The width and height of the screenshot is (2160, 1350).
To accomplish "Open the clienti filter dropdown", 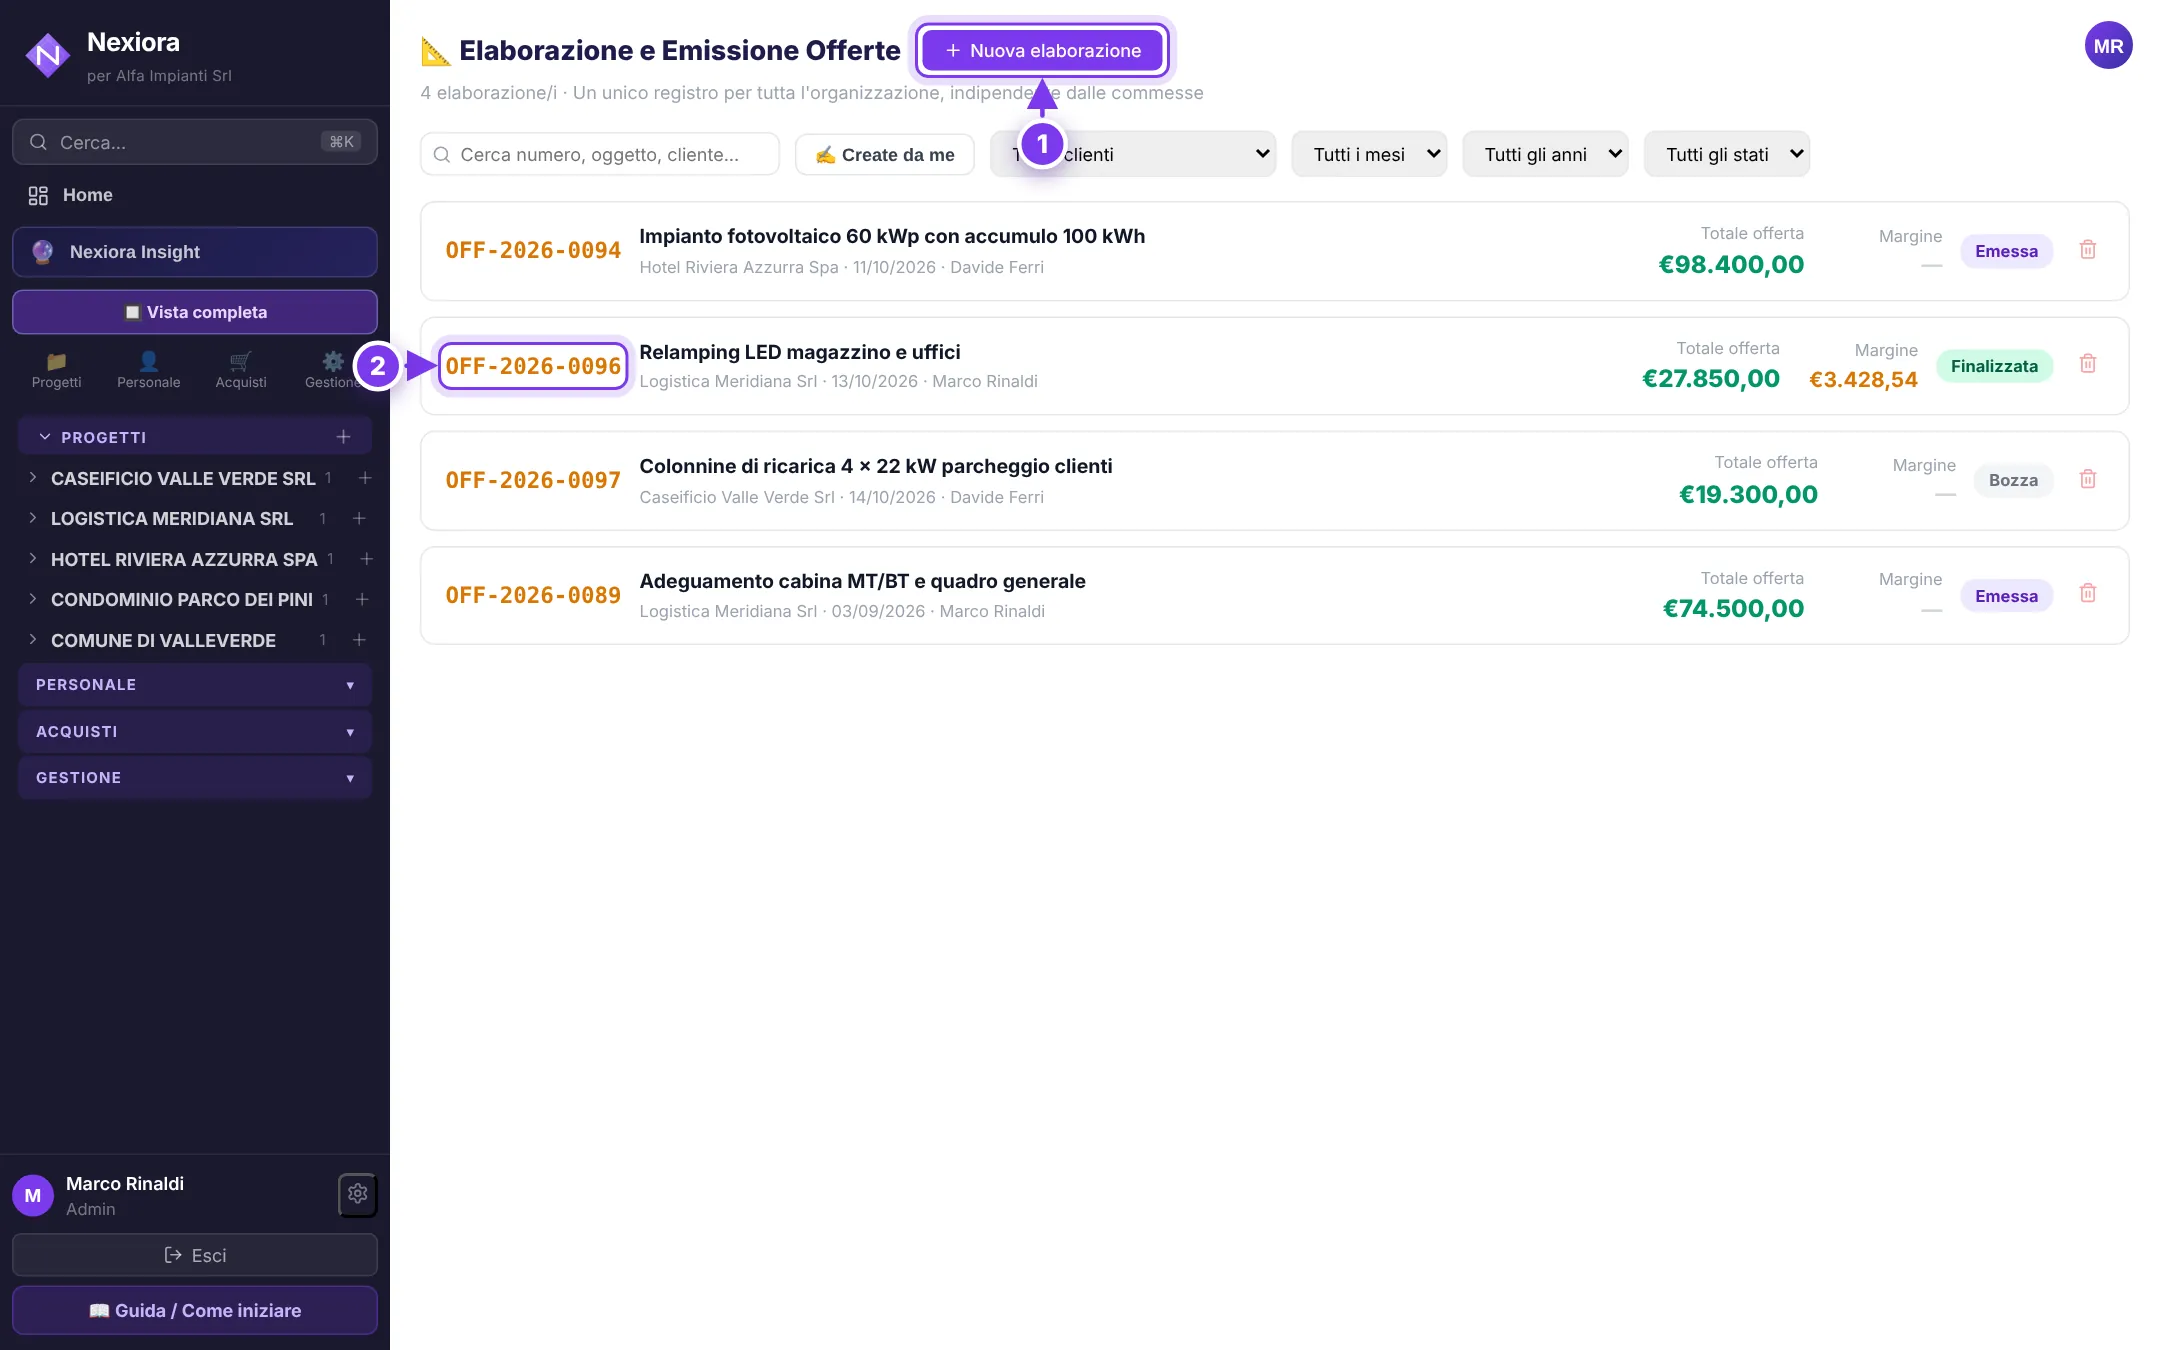I will [x=1133, y=154].
